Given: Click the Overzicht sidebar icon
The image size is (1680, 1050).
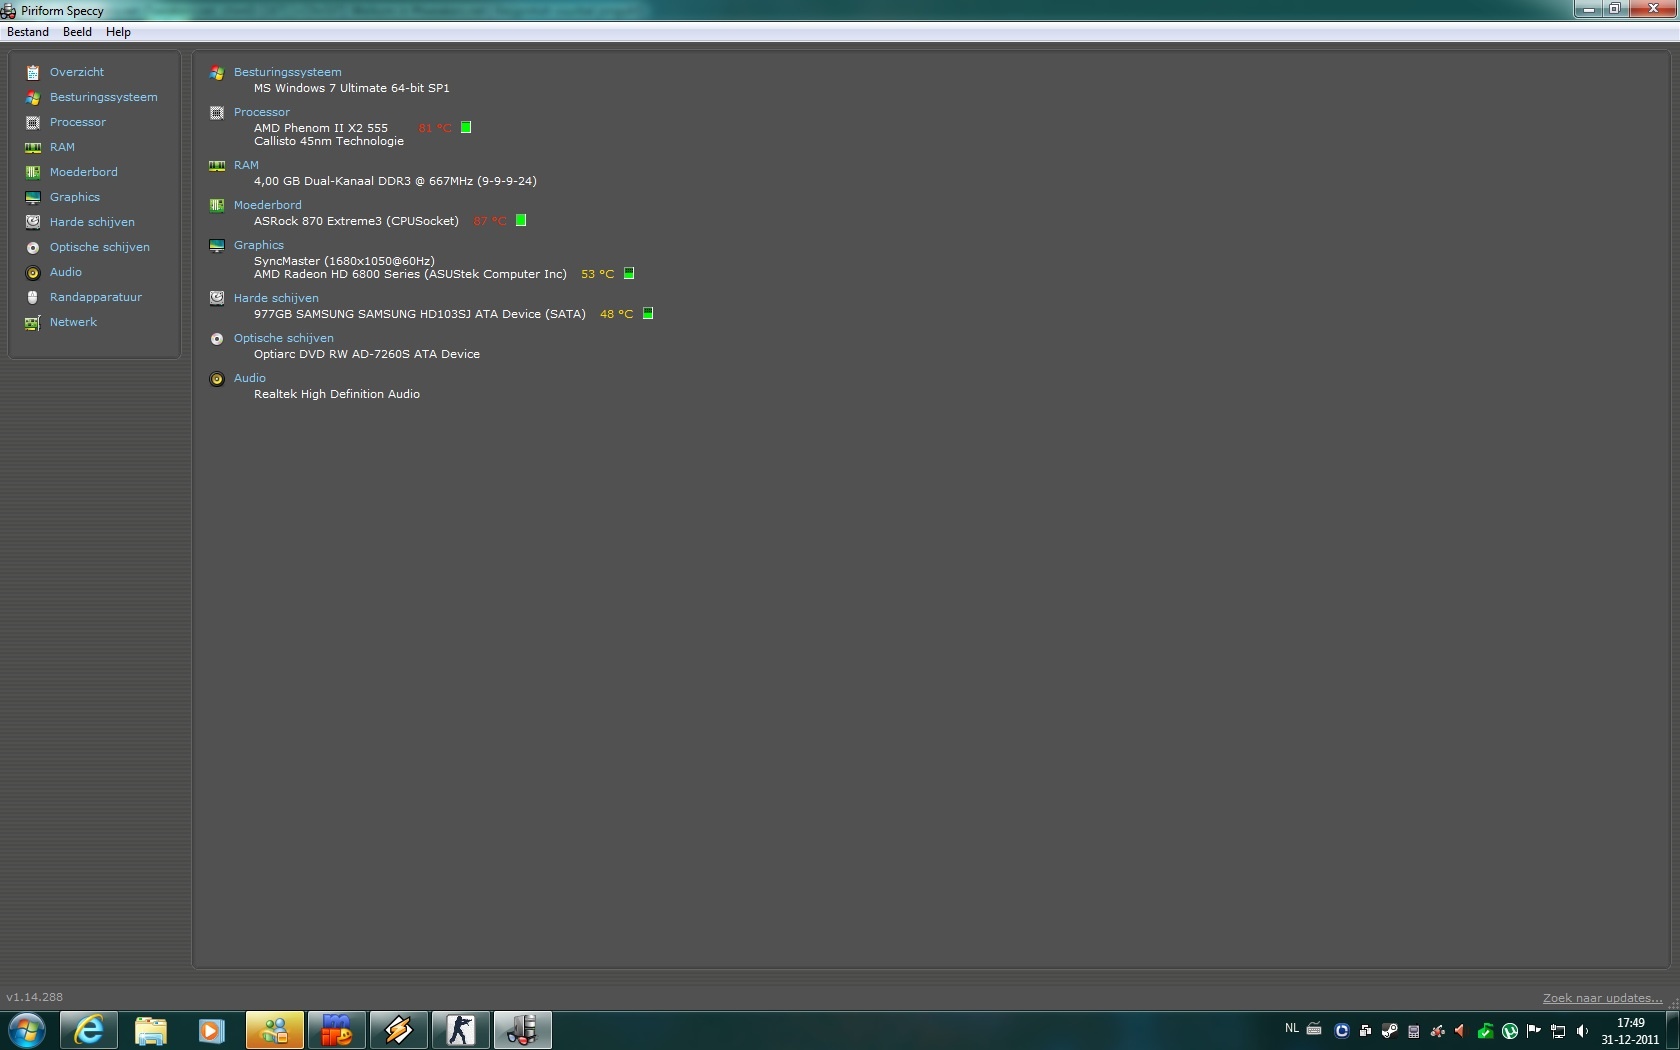Looking at the screenshot, I should tap(33, 72).
